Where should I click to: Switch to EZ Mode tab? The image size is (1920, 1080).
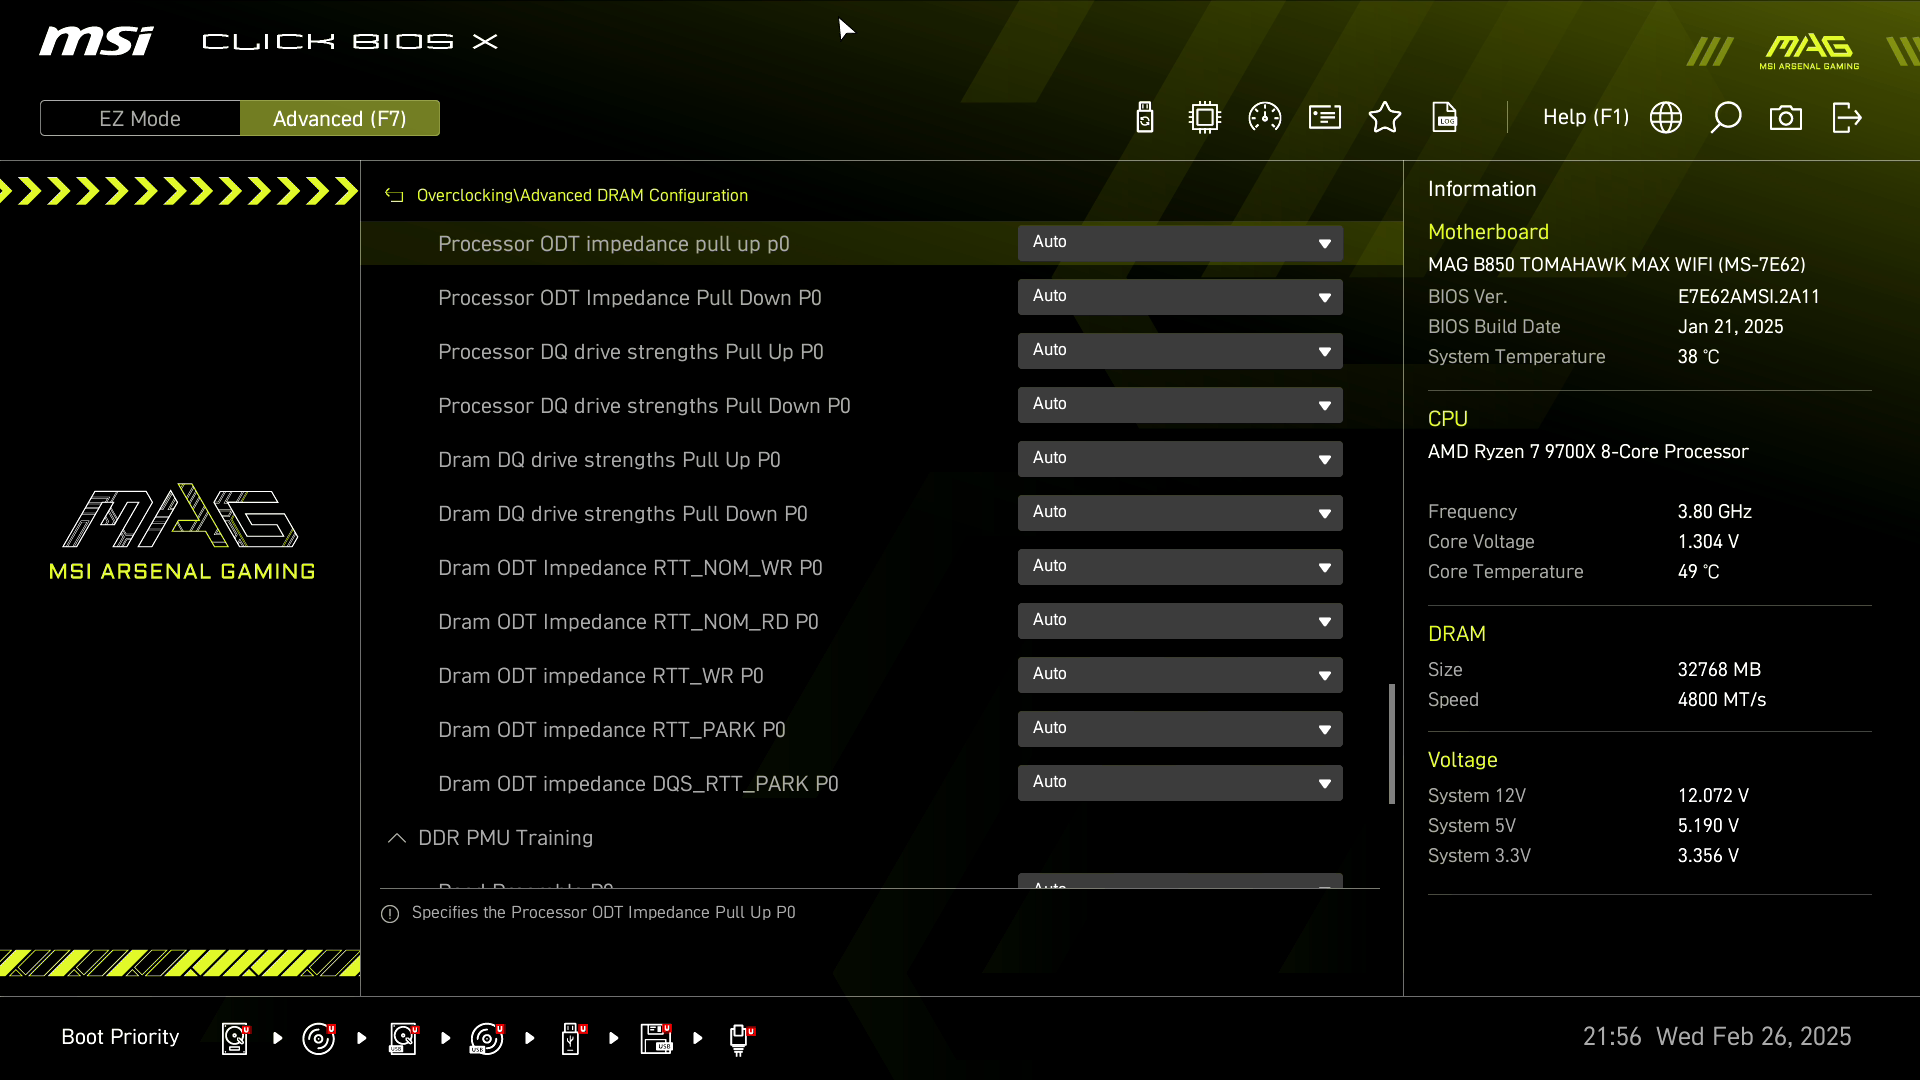[x=140, y=117]
